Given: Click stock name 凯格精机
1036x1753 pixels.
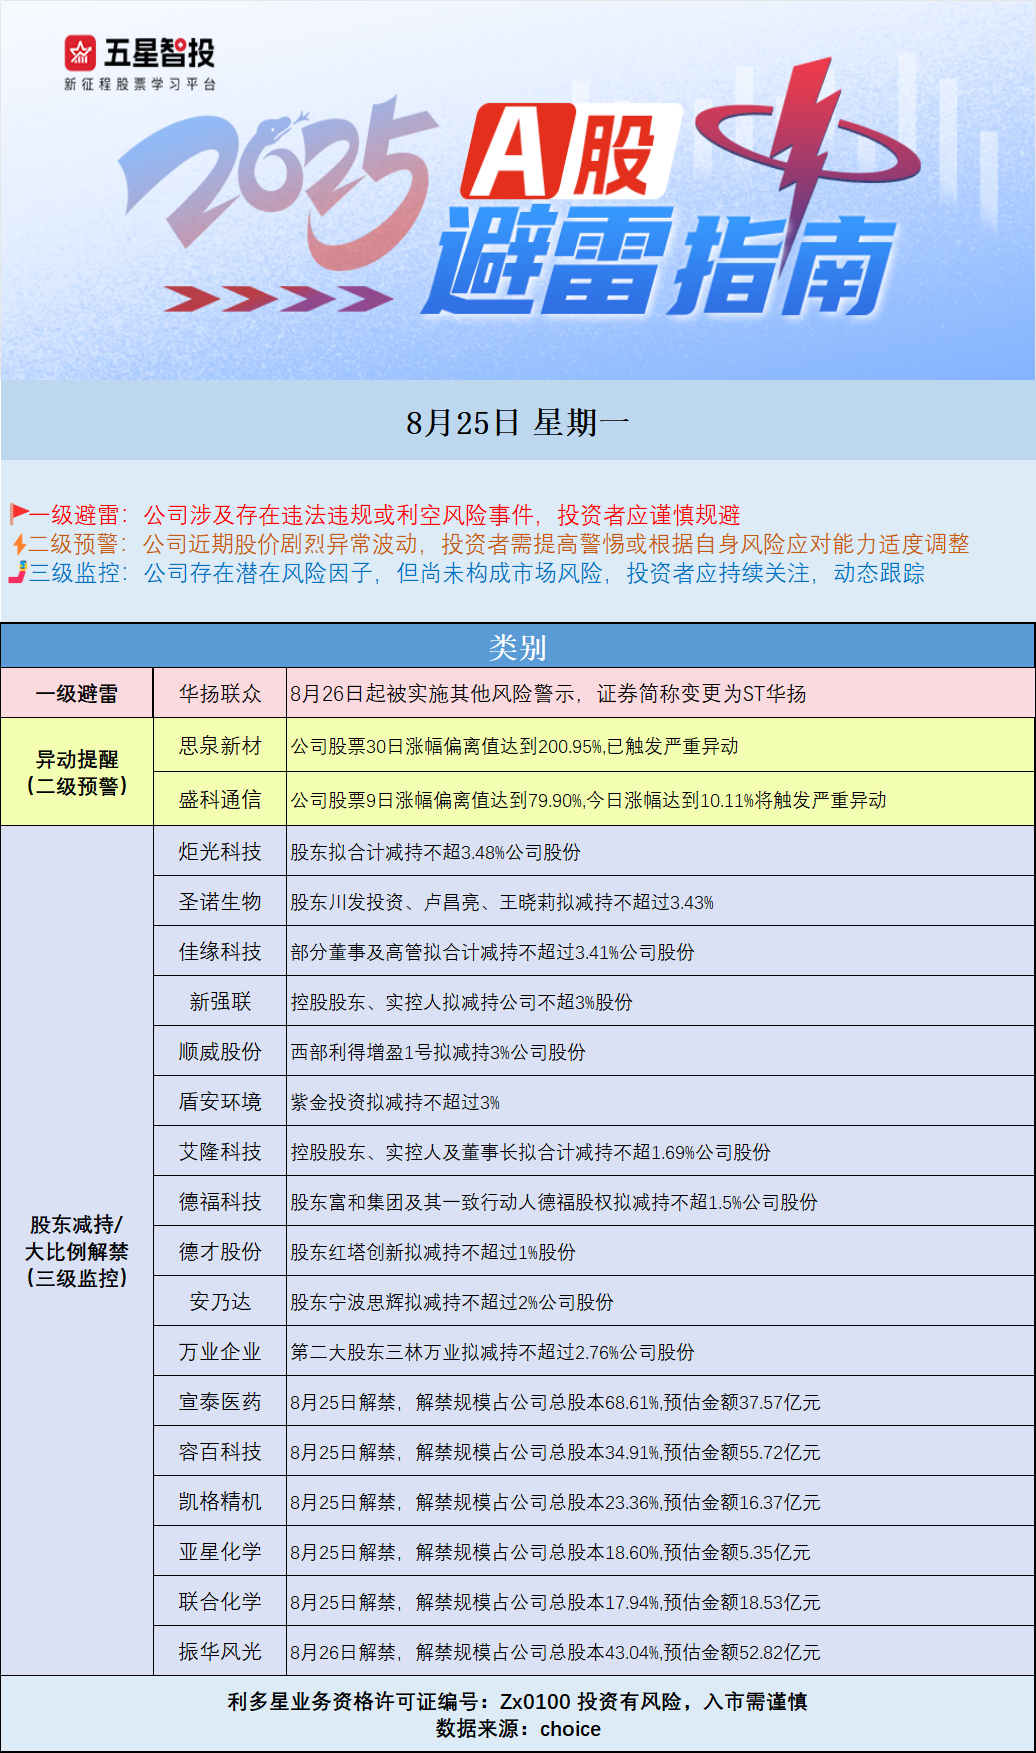Looking at the screenshot, I should [220, 1502].
